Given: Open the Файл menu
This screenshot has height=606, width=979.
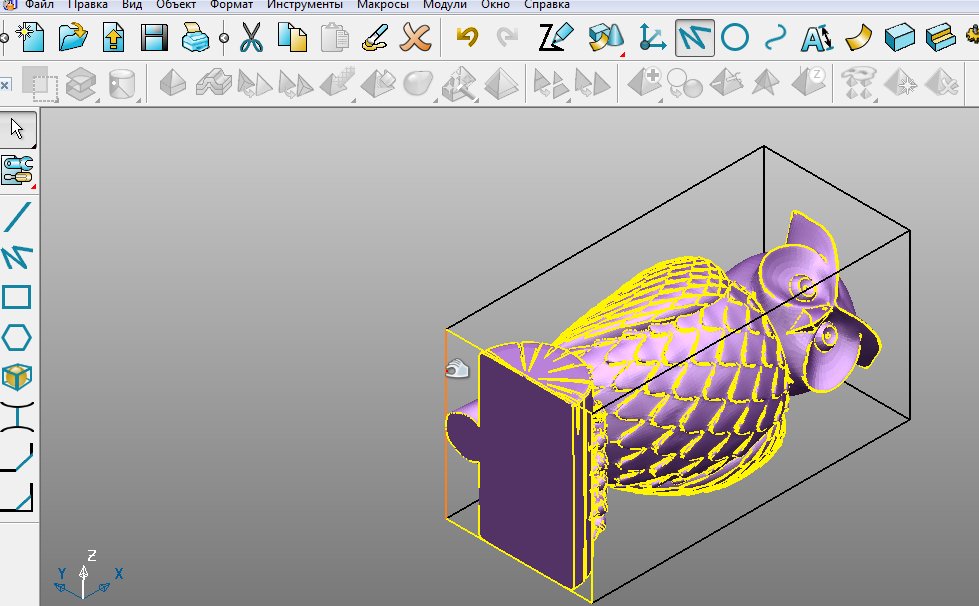Looking at the screenshot, I should coord(39,4).
